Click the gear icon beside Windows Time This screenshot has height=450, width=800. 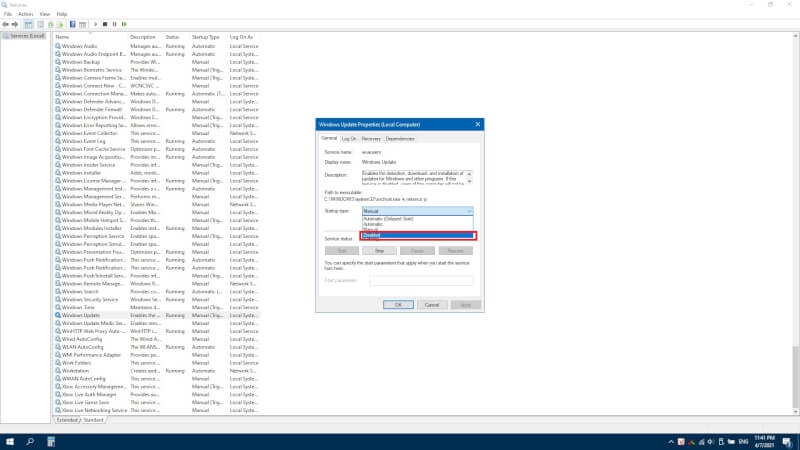pos(58,307)
